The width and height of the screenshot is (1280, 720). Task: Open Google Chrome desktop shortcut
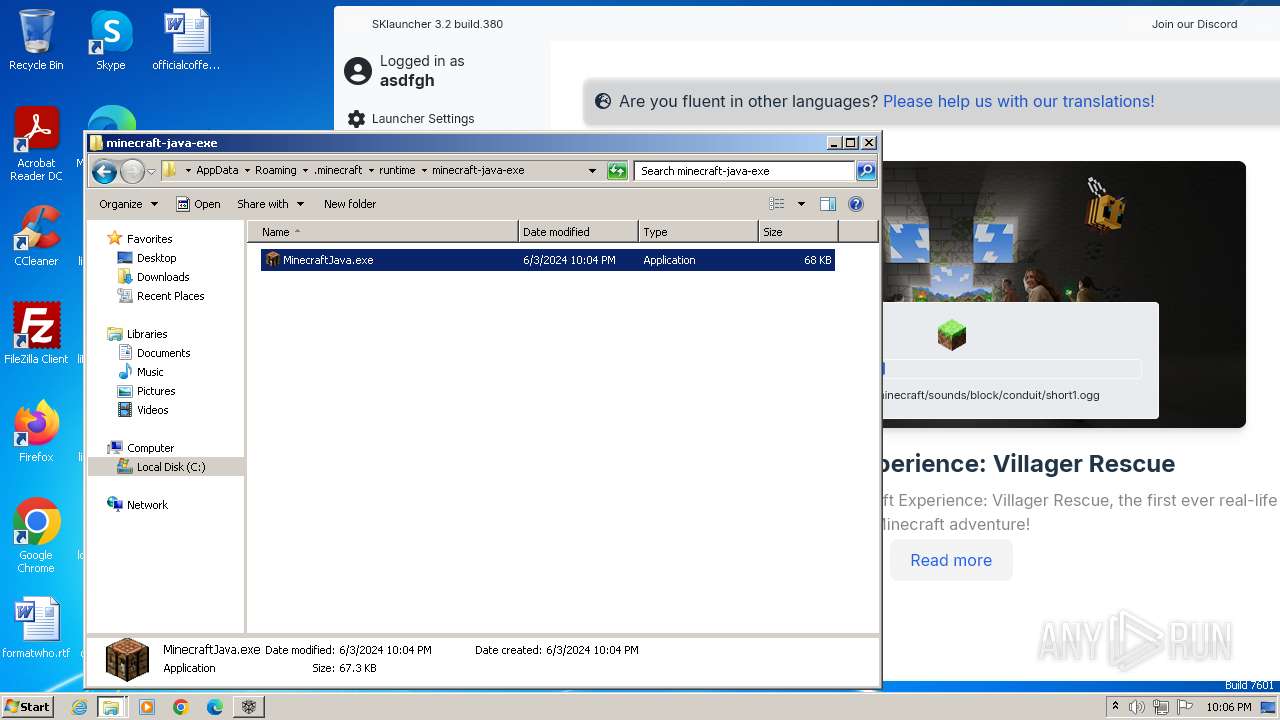pos(36,535)
